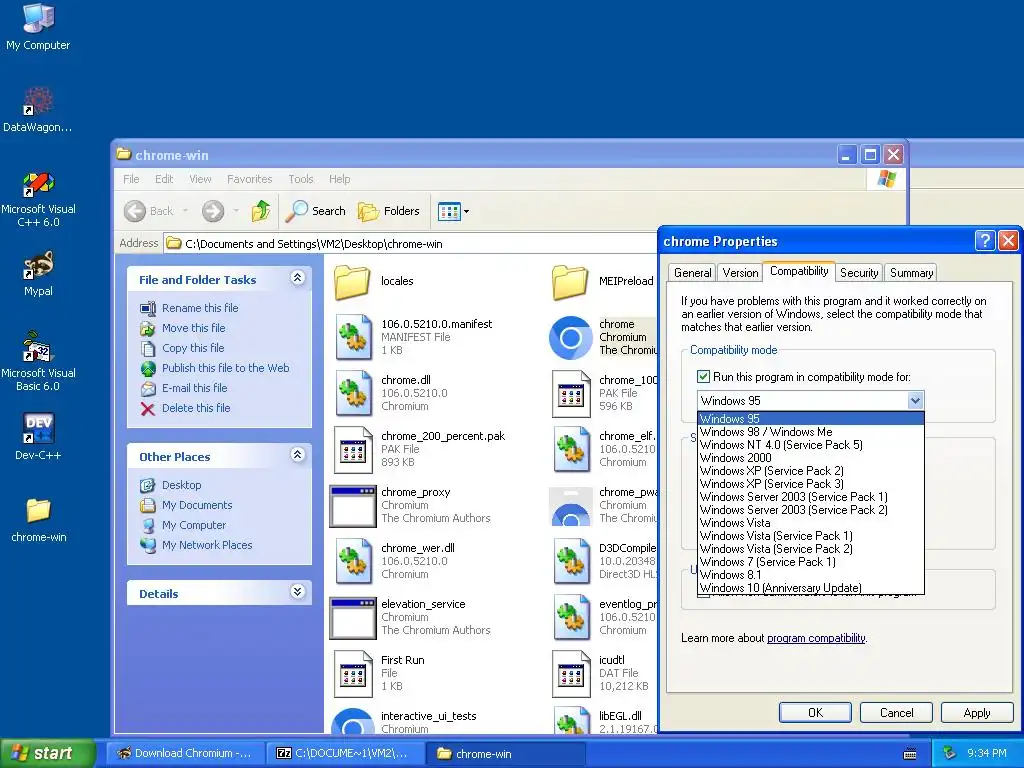Open Search in Explorer toolbar
This screenshot has height=768, width=1024.
[x=315, y=211]
